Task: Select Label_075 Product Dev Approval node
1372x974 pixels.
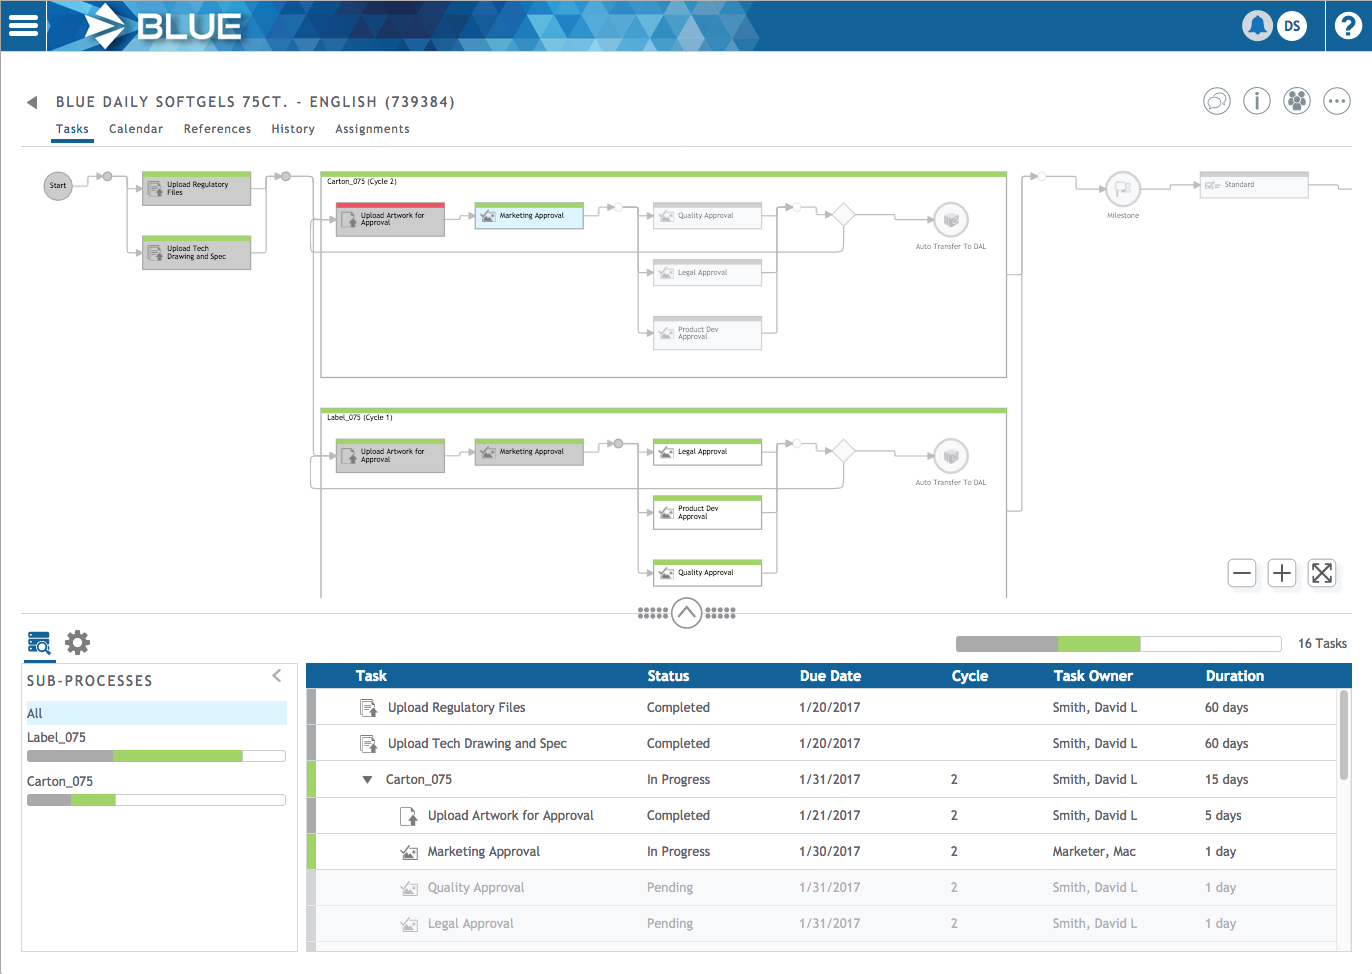Action: [707, 513]
